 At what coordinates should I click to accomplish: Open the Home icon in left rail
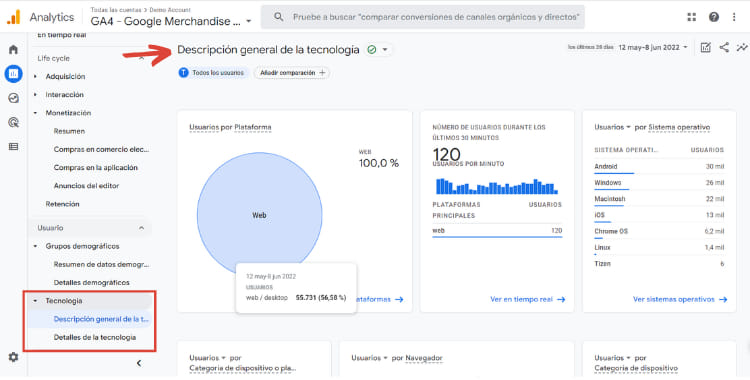[13, 49]
